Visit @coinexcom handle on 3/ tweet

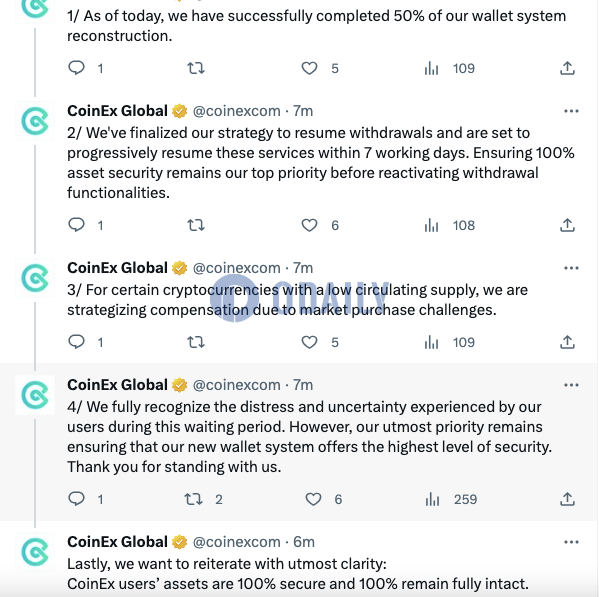(236, 268)
